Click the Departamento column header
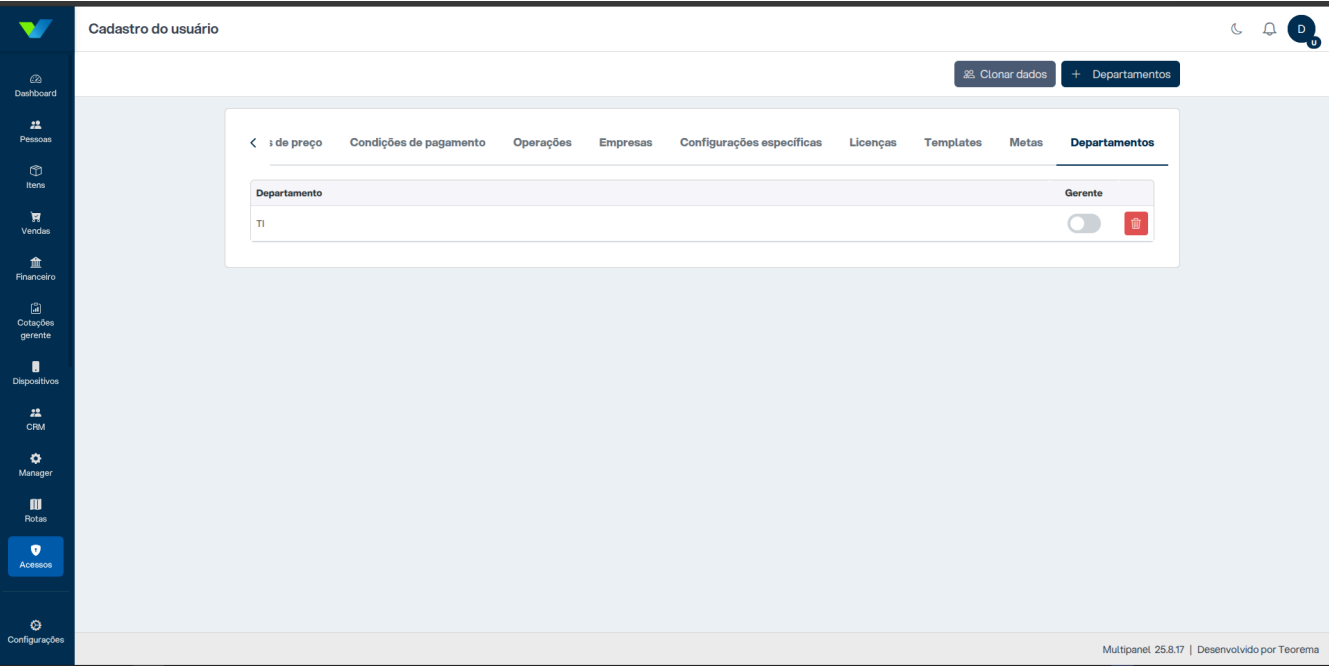 point(289,193)
